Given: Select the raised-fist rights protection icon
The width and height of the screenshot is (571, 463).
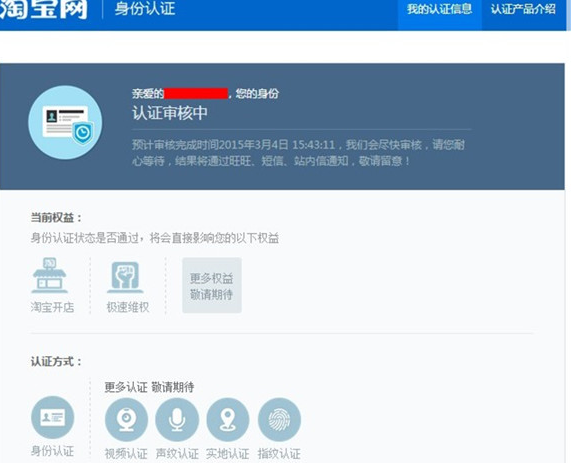Looking at the screenshot, I should pos(125,277).
